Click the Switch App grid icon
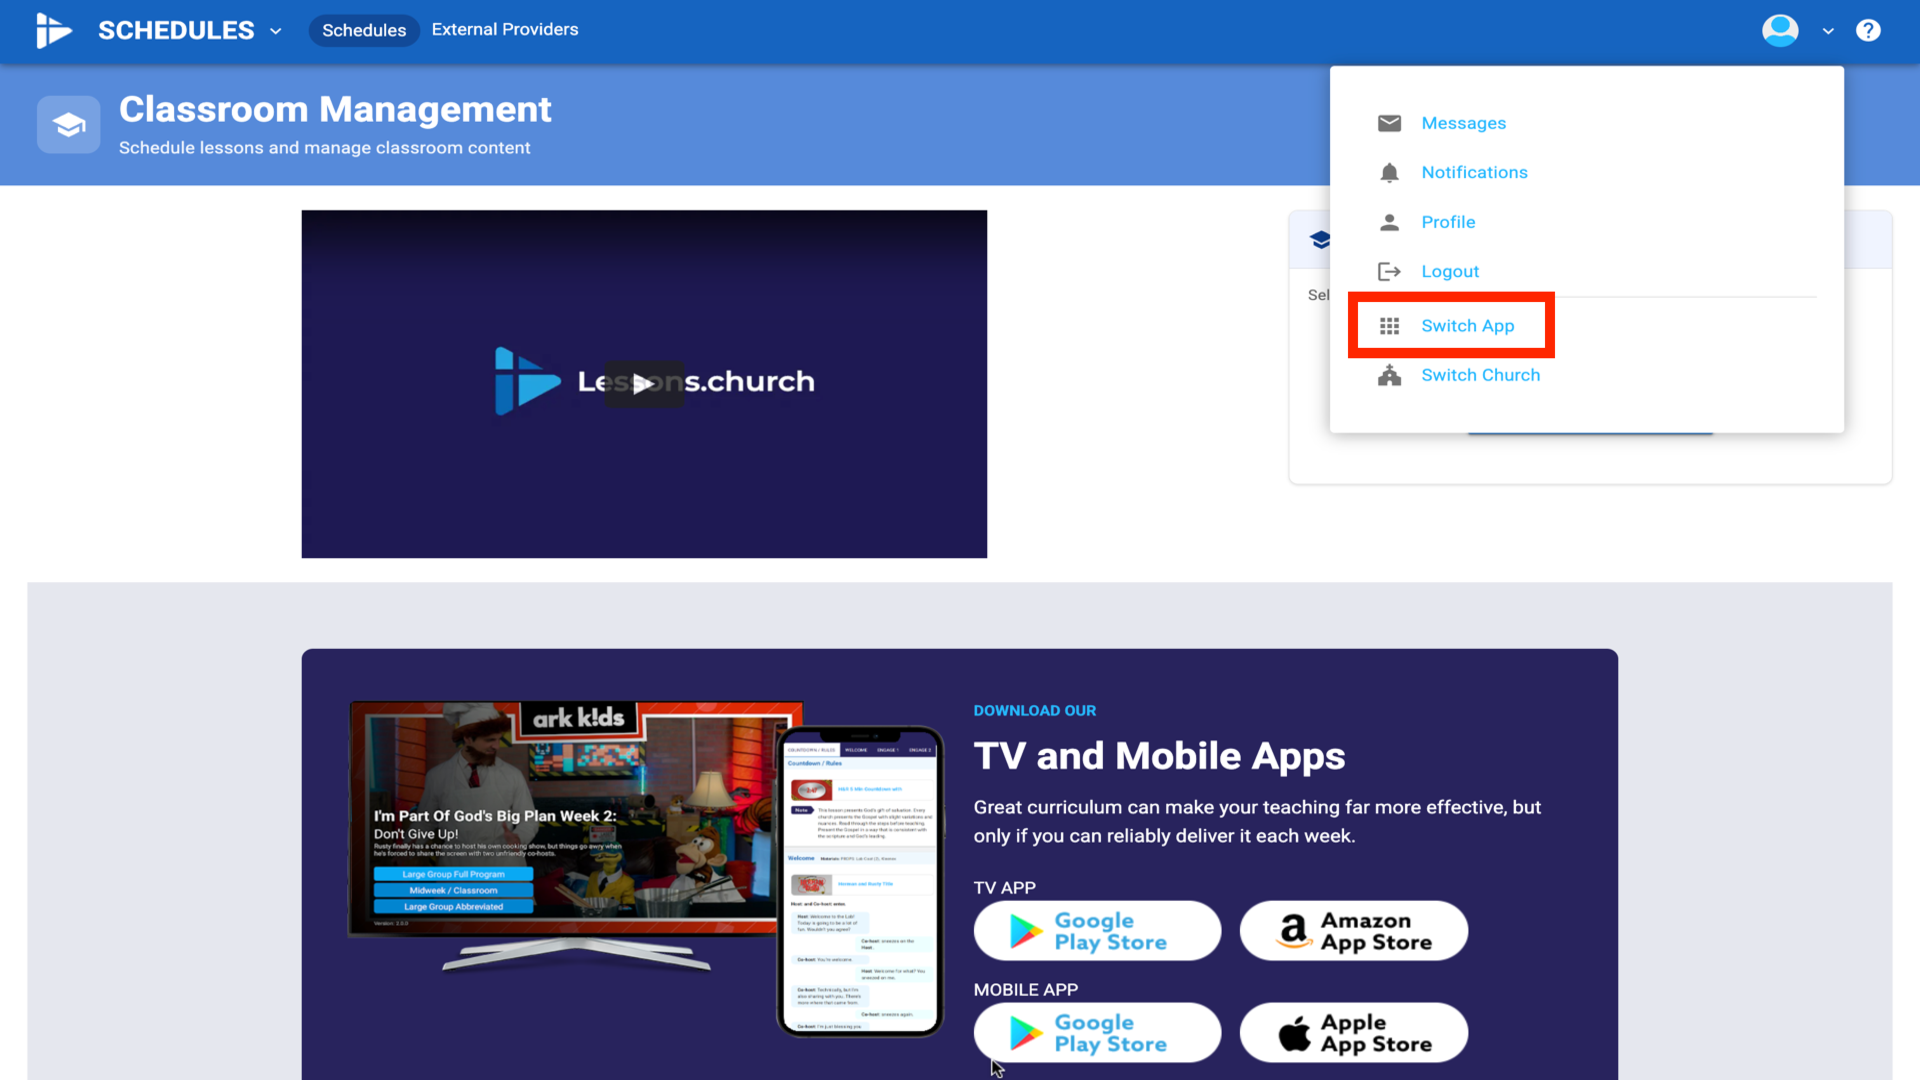The width and height of the screenshot is (1920, 1080). 1389,326
